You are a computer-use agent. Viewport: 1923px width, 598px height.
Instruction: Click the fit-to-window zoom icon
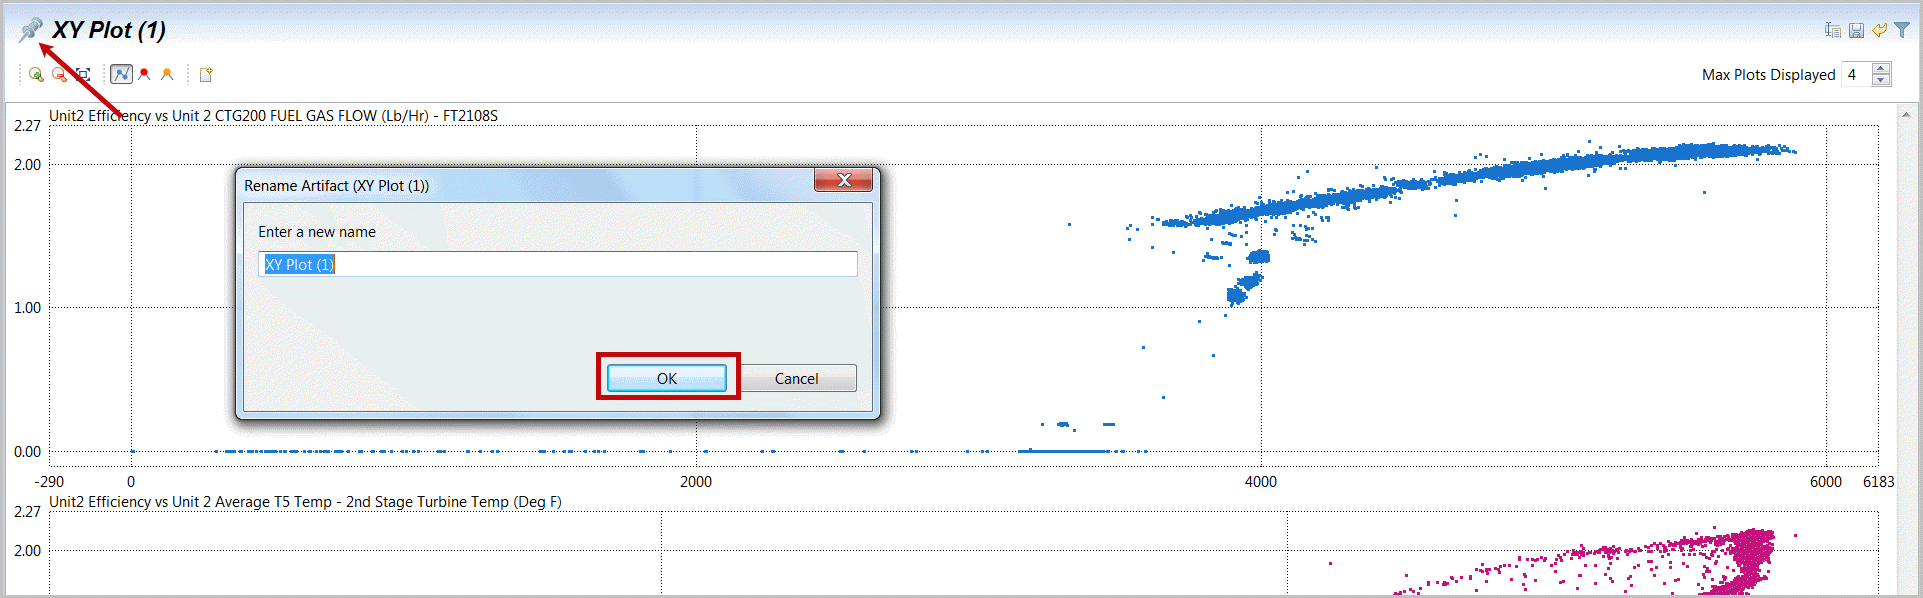pyautogui.click(x=83, y=75)
